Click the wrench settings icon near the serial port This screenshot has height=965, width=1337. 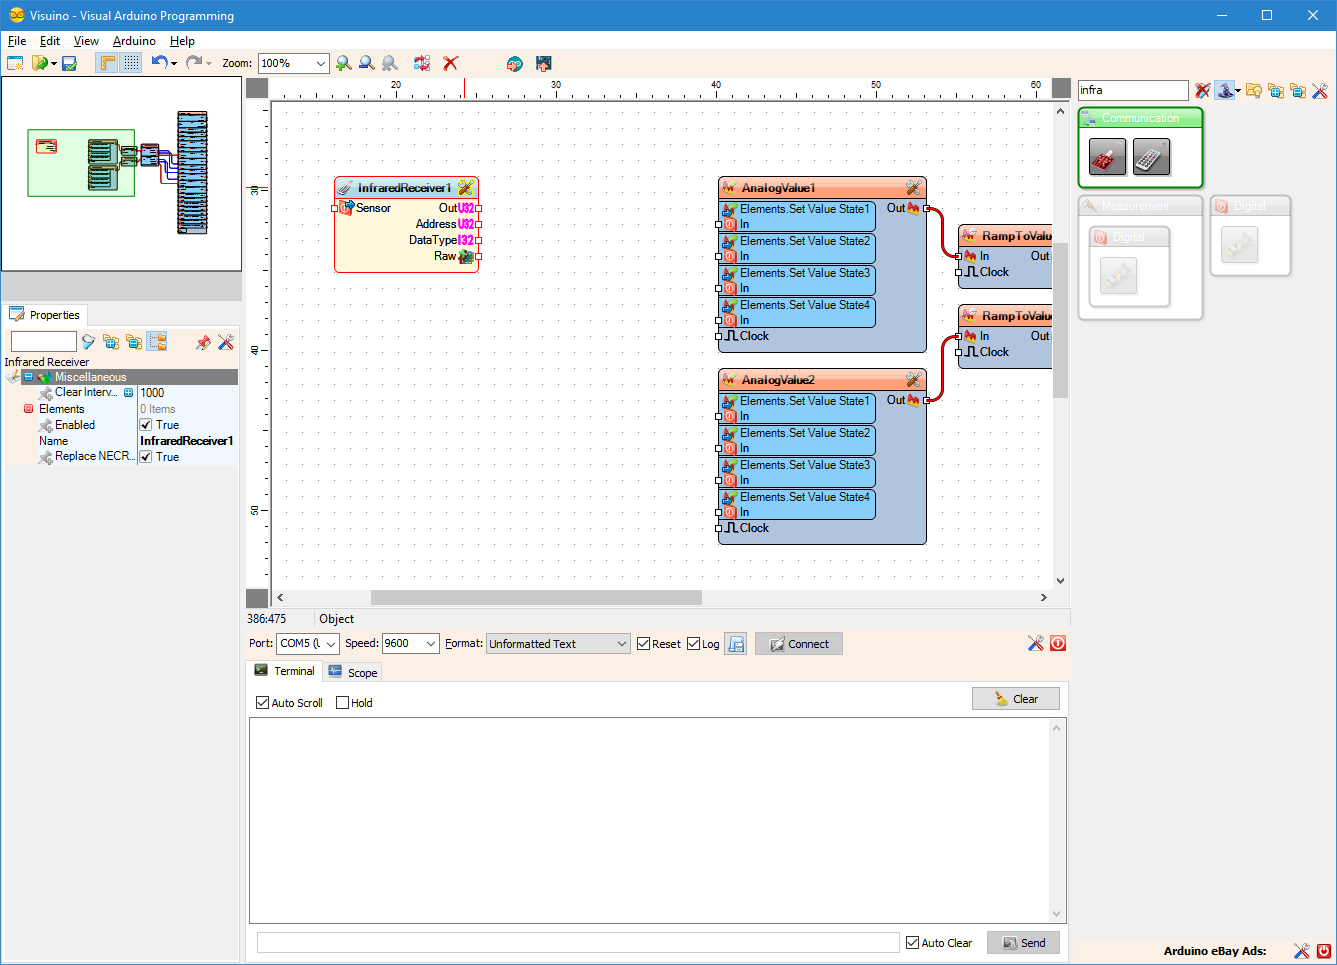coord(1036,643)
